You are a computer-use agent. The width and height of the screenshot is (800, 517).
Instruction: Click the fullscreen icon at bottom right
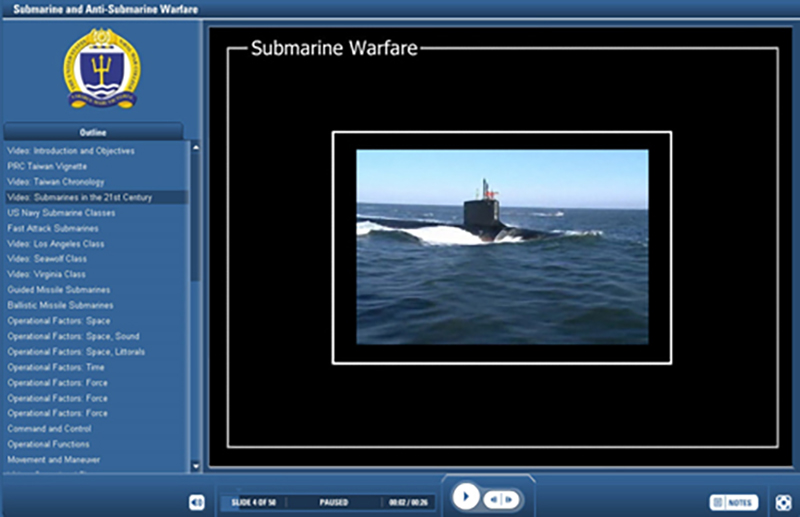click(x=784, y=502)
